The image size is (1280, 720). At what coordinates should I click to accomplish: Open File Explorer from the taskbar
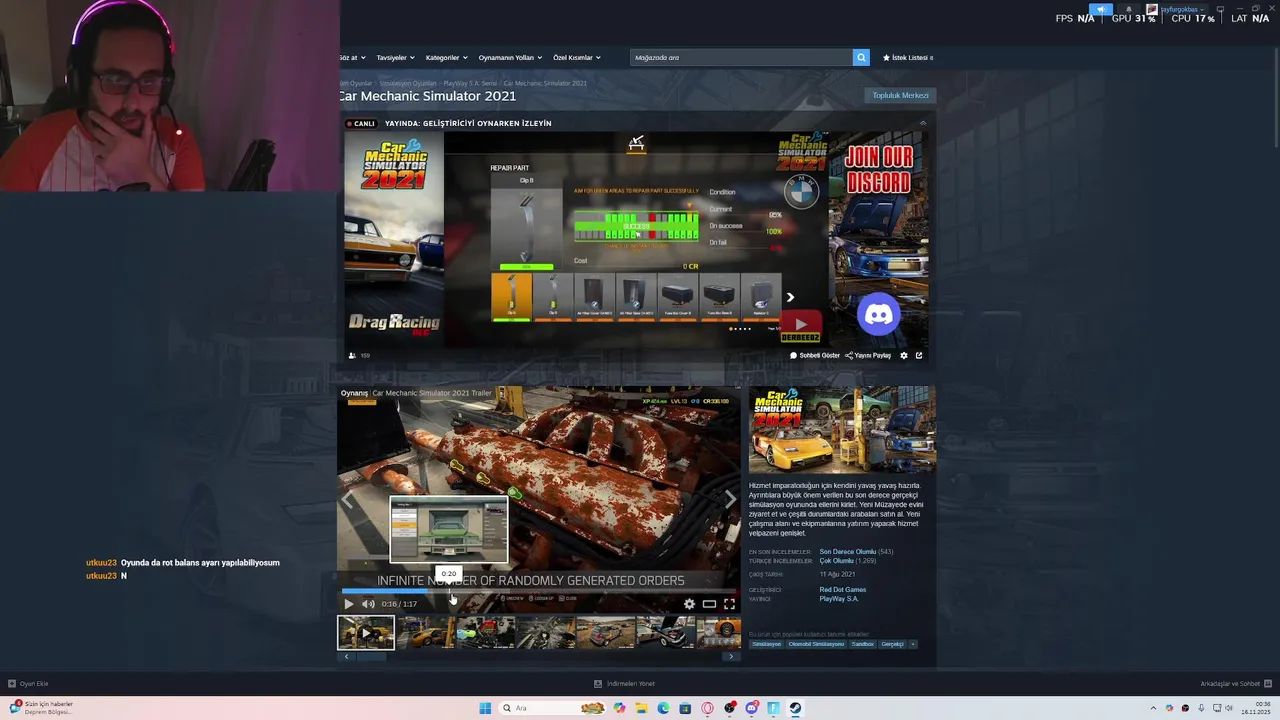click(641, 708)
